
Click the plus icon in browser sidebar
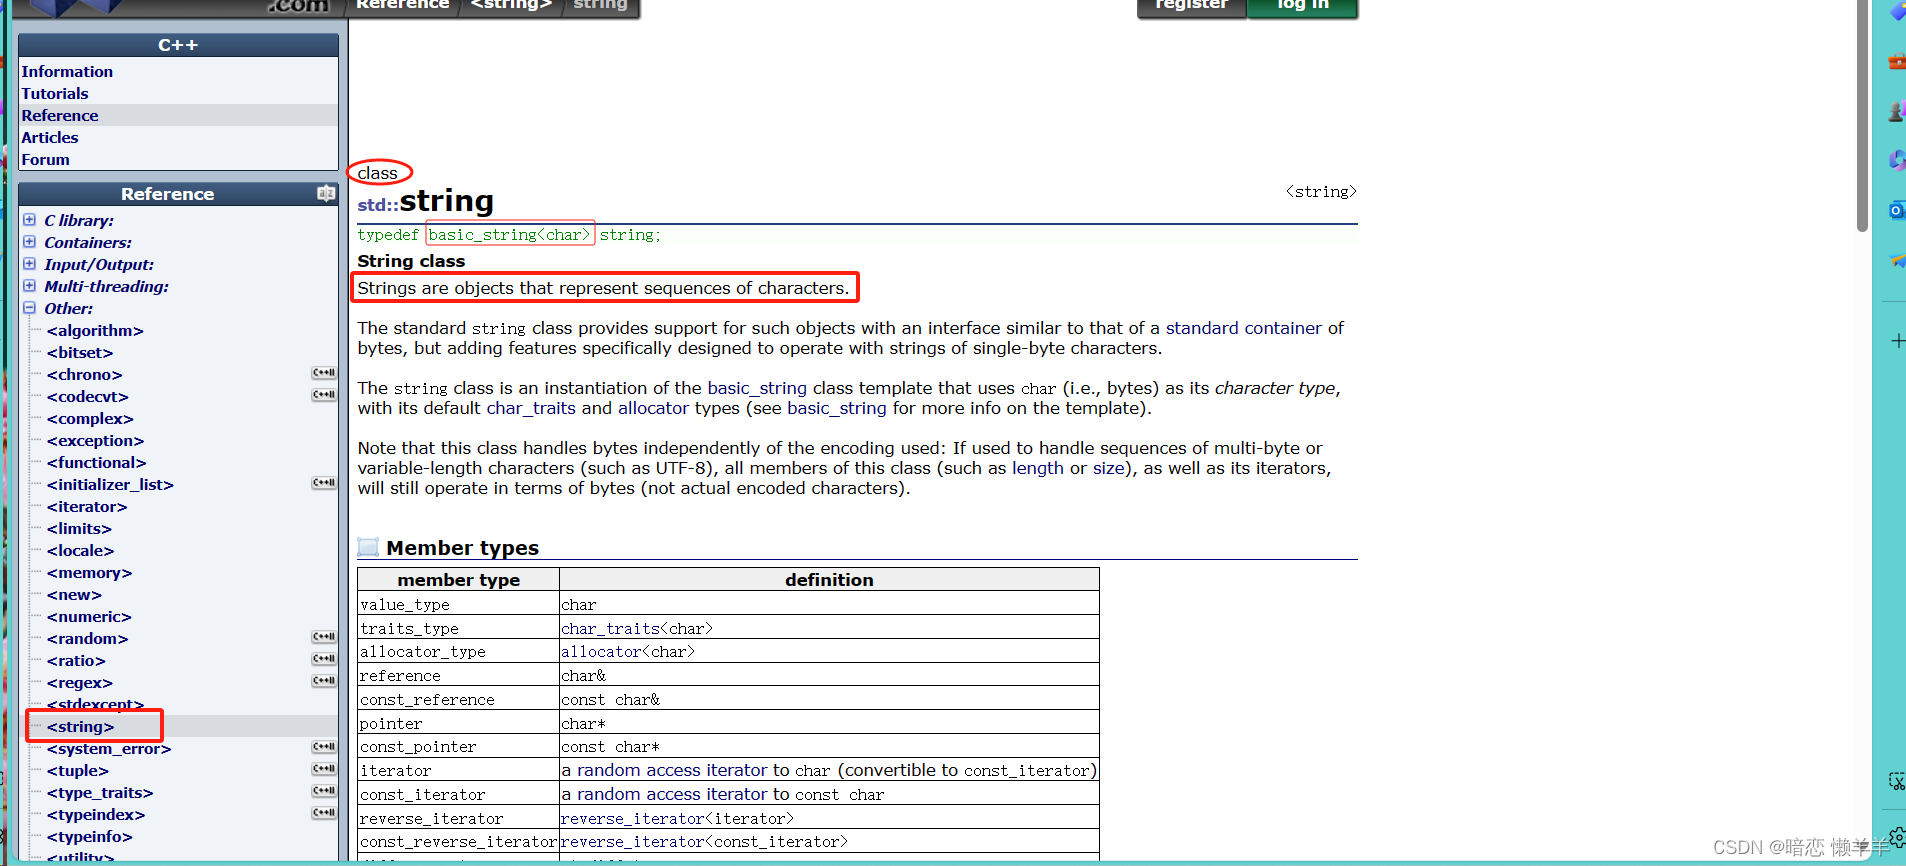click(x=1897, y=341)
